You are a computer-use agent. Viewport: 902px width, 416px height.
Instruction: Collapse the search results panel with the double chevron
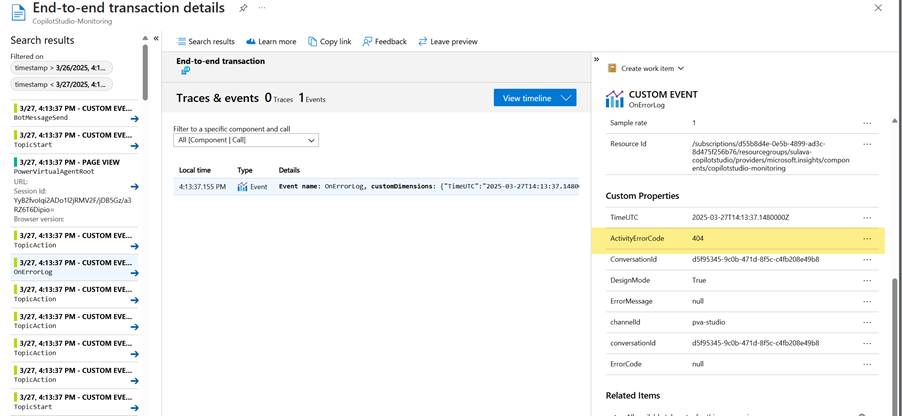pos(156,38)
